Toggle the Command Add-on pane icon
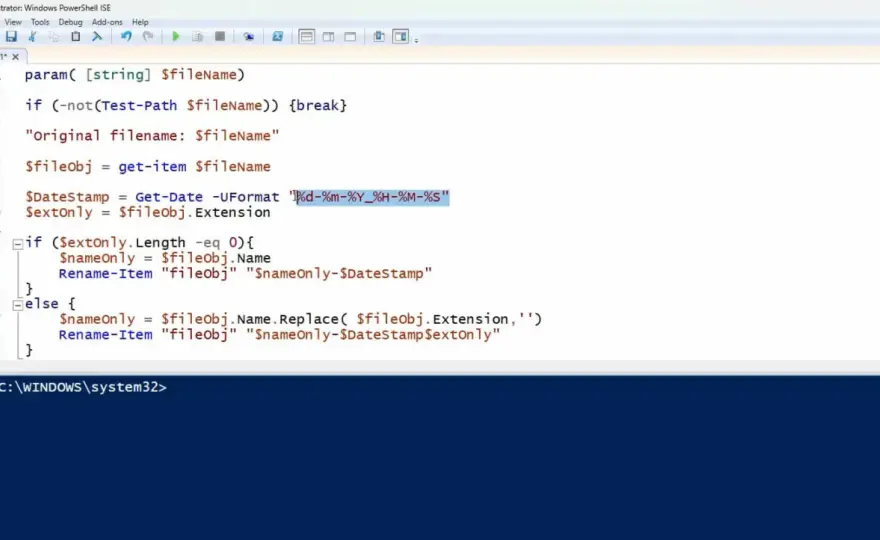Screen dimensions: 880x540 401,36
